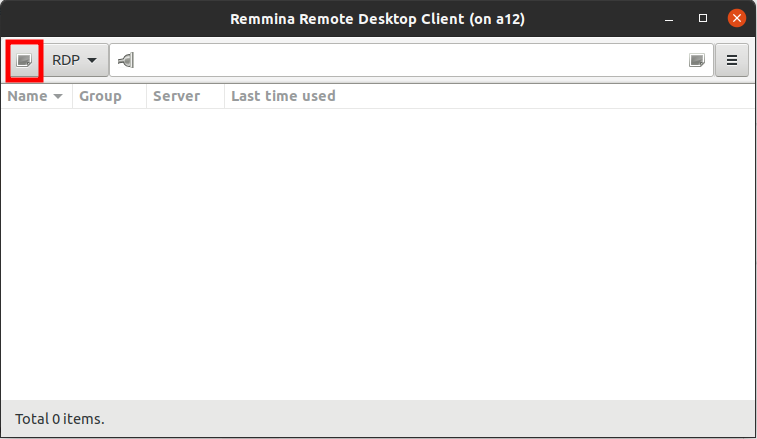Focus the quick connect address field
Viewport: 757px width, 439px height.
point(400,60)
